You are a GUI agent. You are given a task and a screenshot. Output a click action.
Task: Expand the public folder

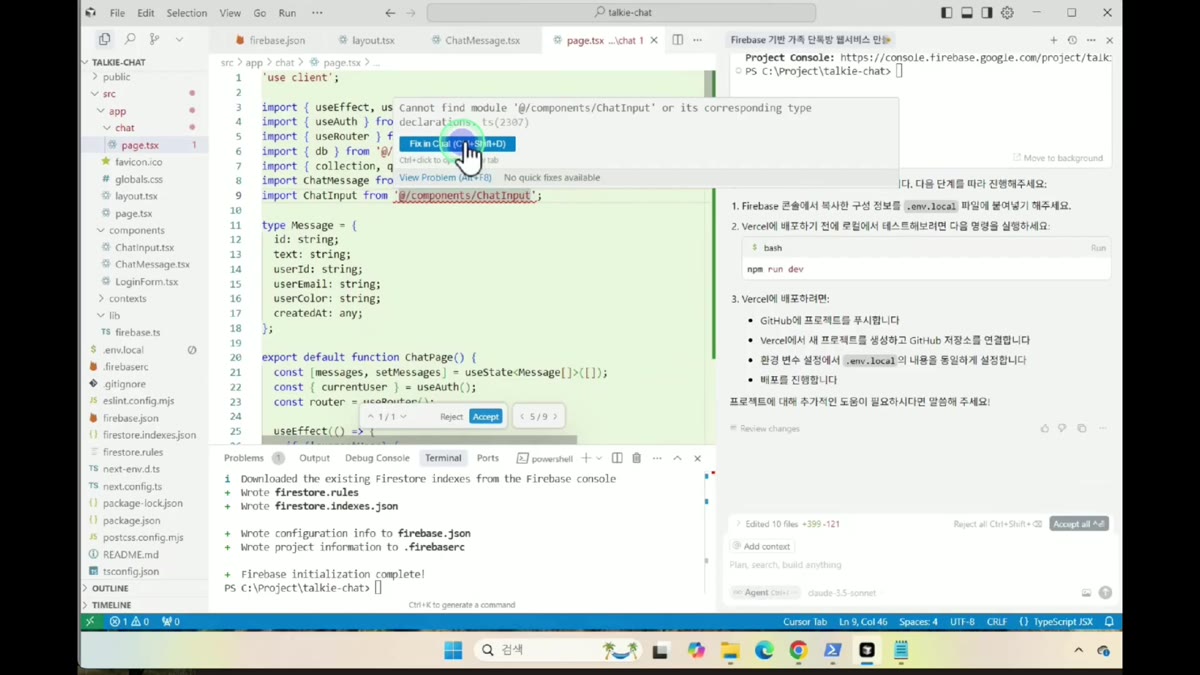(116, 77)
